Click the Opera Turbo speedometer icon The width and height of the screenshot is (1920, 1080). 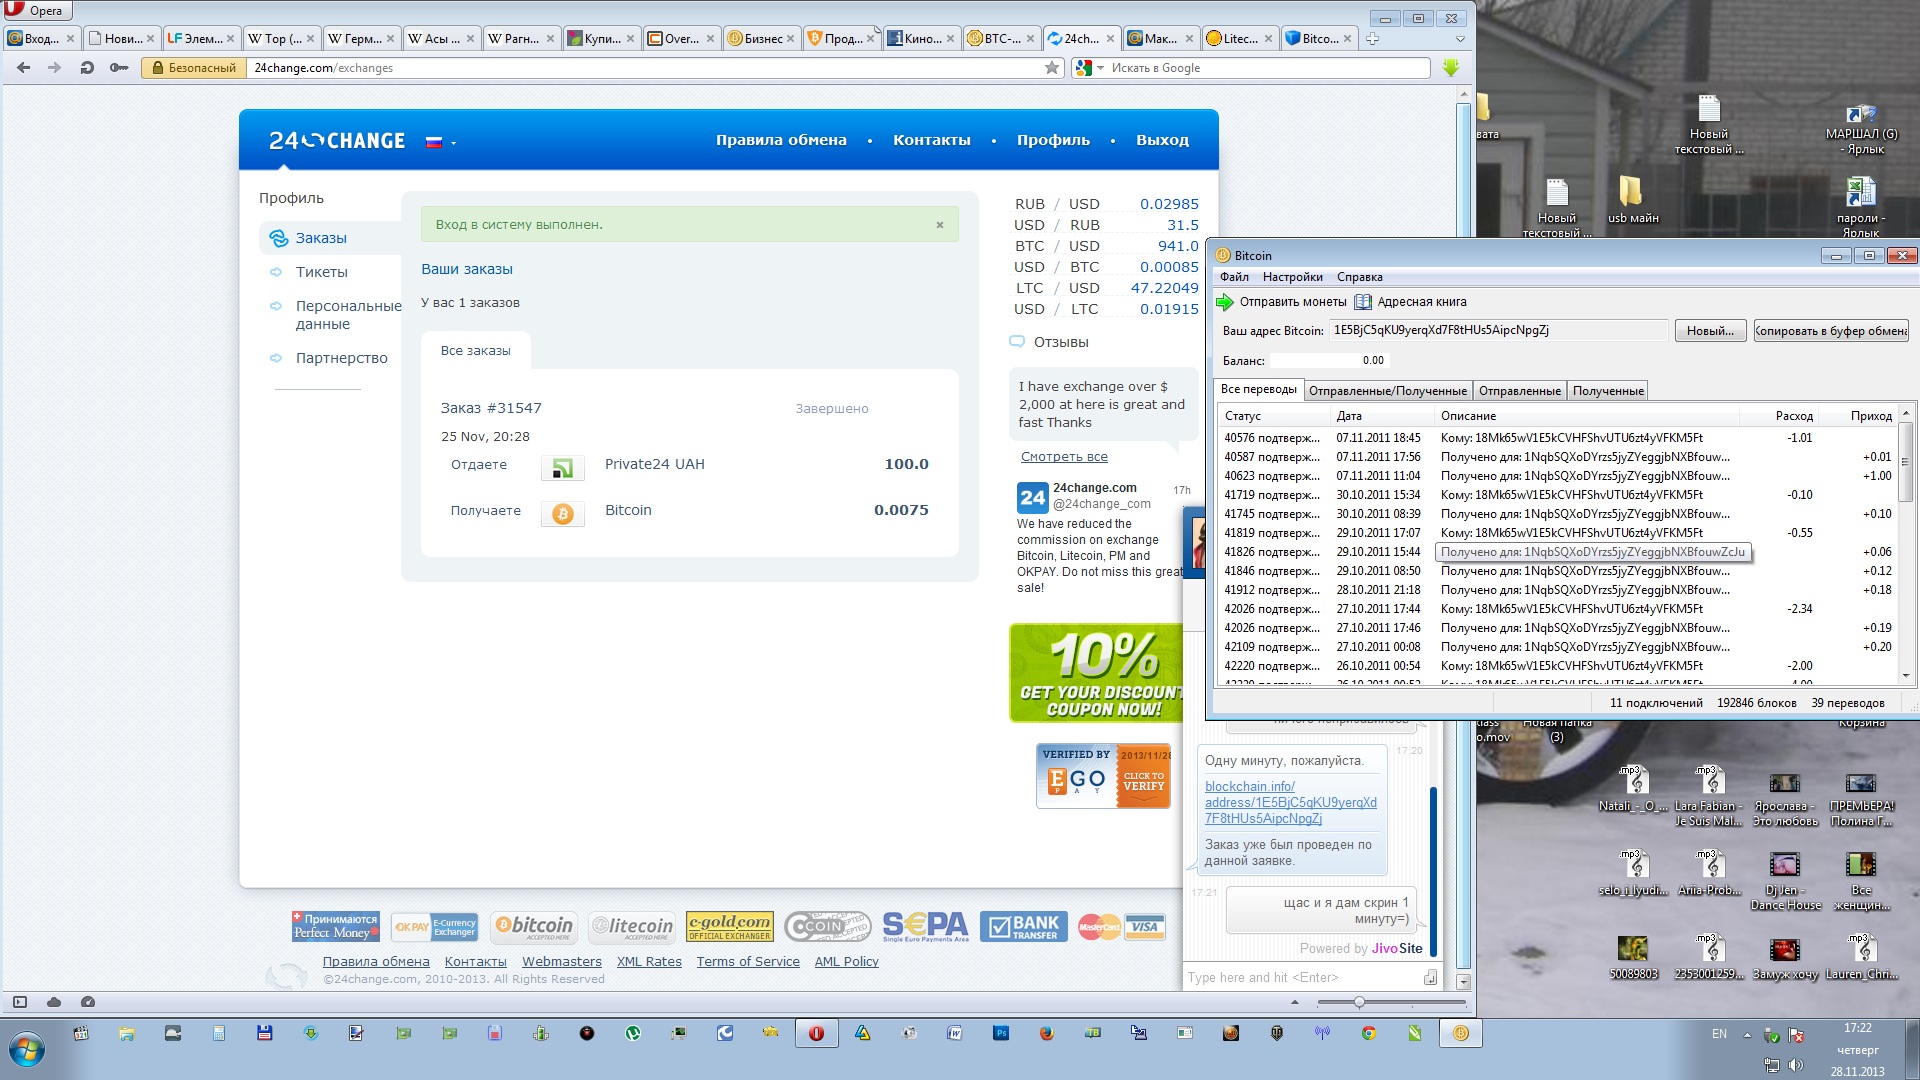[x=88, y=1002]
